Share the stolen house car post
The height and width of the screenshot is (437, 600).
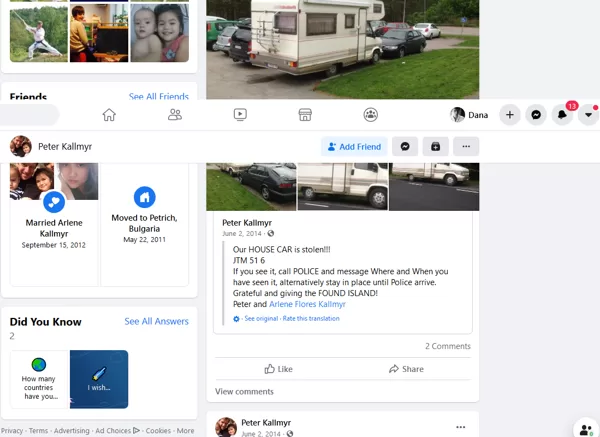coord(406,369)
